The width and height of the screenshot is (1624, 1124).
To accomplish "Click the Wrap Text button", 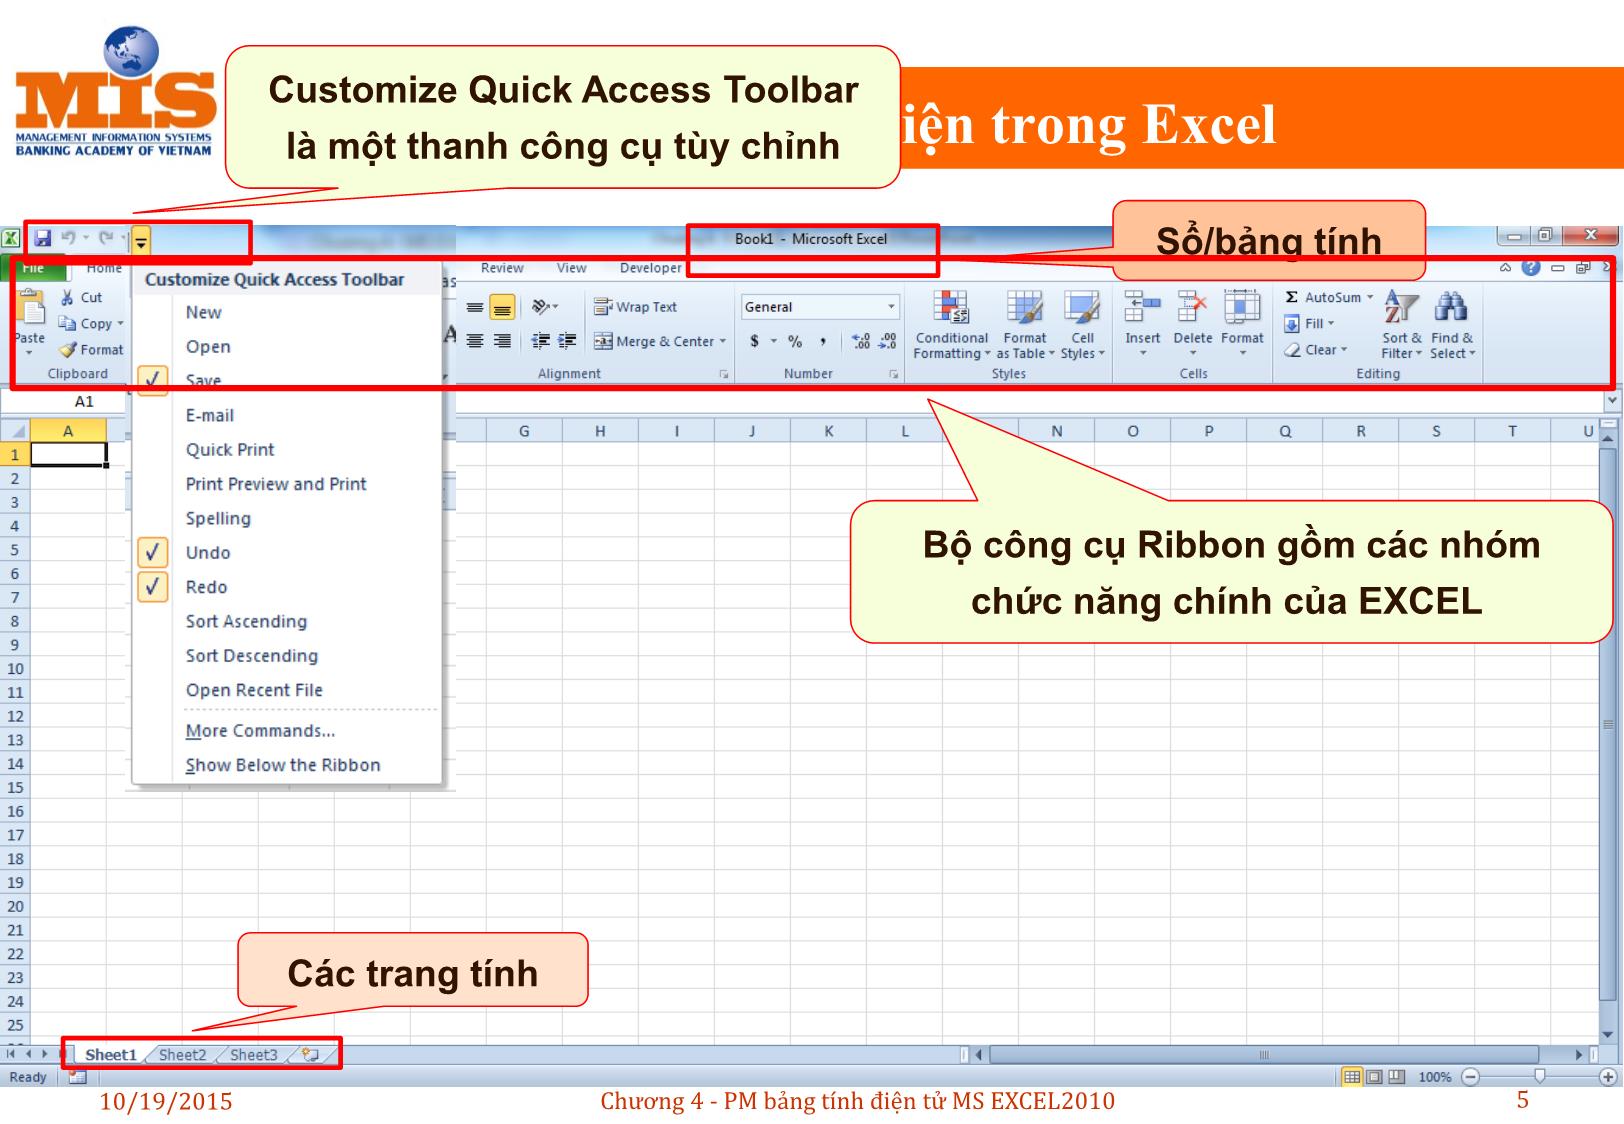I will click(635, 307).
